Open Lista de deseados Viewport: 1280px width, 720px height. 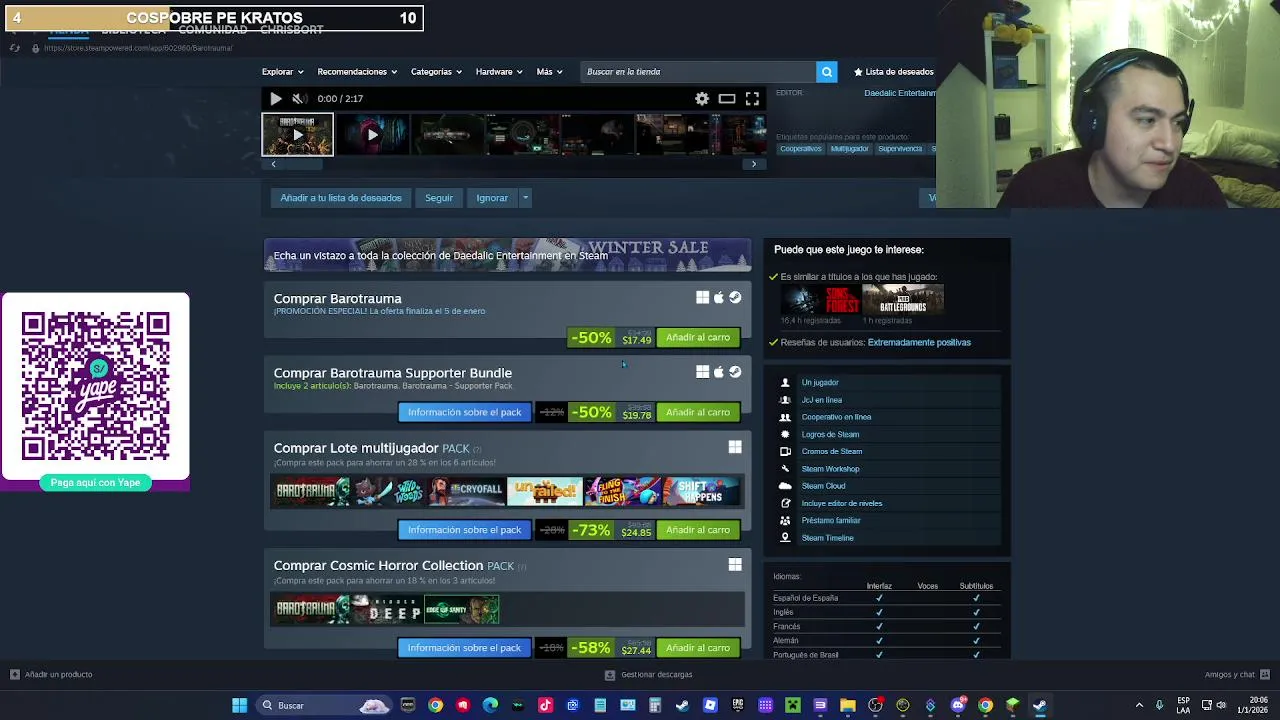[893, 72]
